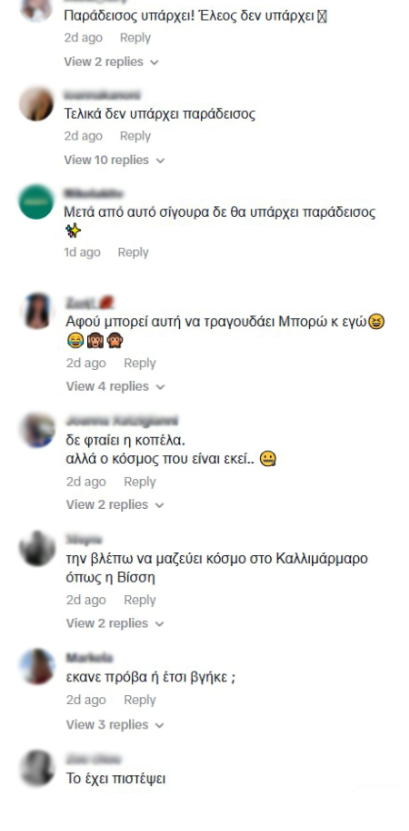The width and height of the screenshot is (409, 831).
Task: Reply to 'Αφού μπορεί αυτή να τραγουδάει' comment
Action: [x=140, y=363]
